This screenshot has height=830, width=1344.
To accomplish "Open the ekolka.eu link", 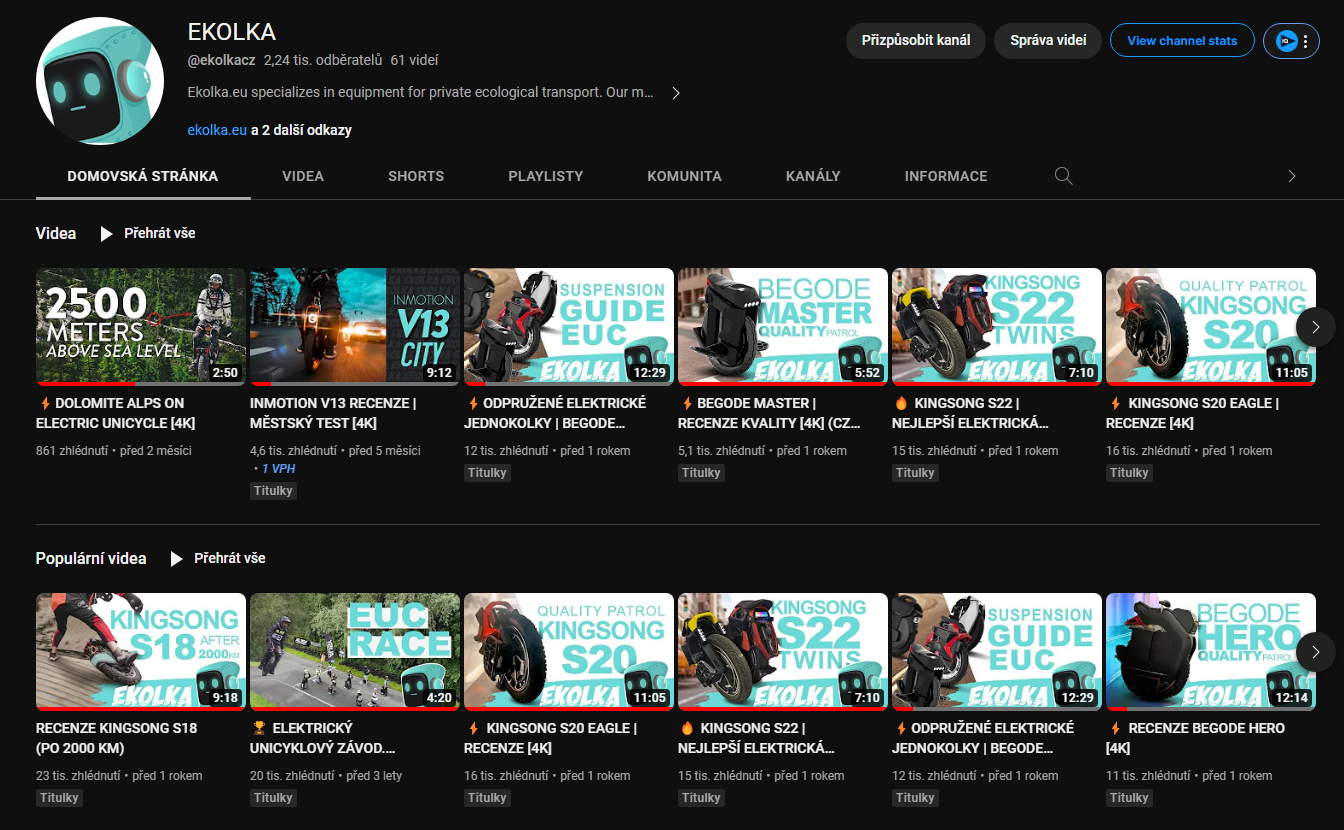I will [x=217, y=130].
